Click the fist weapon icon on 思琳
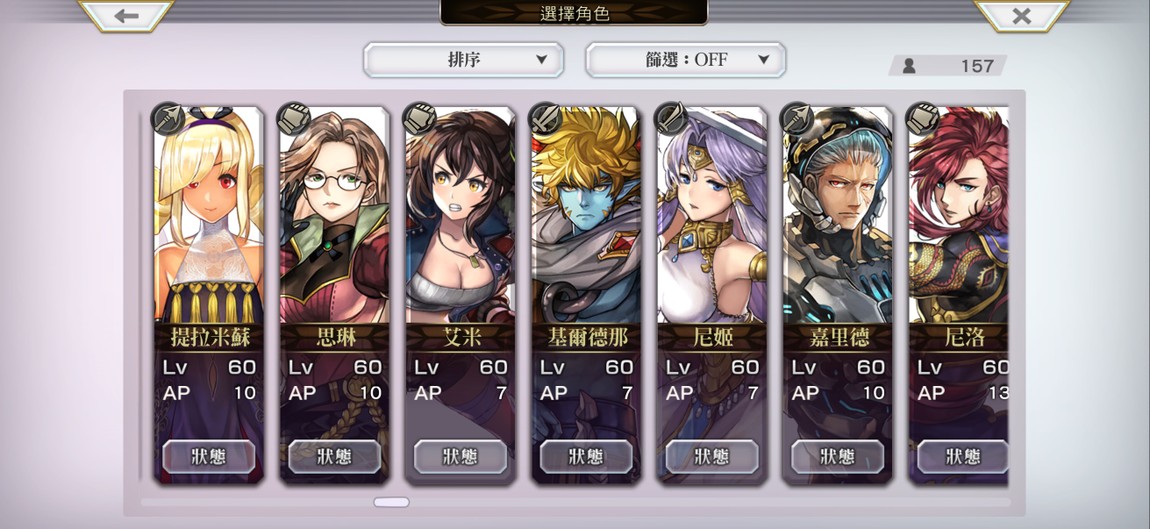The image size is (1150, 529). 293,118
